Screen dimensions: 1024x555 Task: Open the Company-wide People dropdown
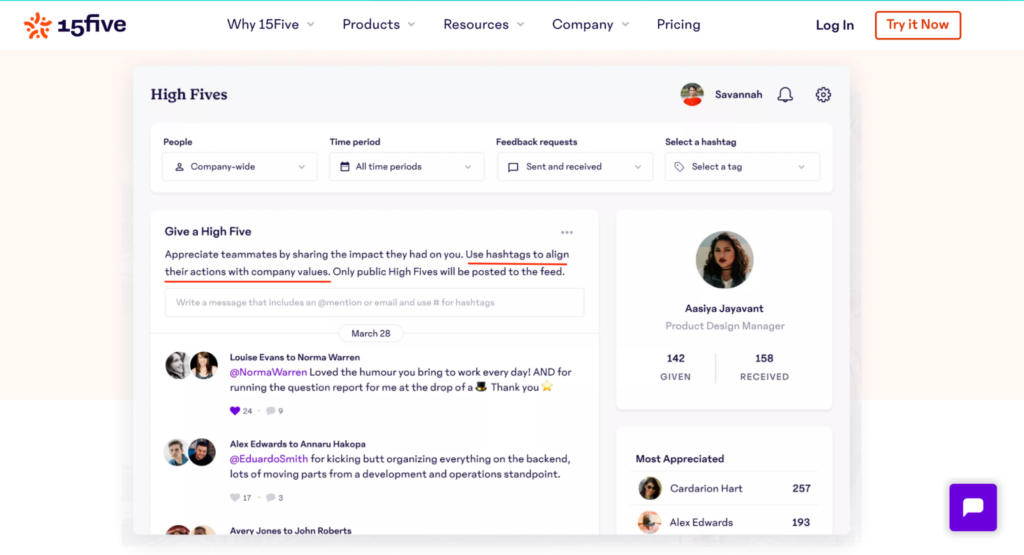(x=240, y=166)
